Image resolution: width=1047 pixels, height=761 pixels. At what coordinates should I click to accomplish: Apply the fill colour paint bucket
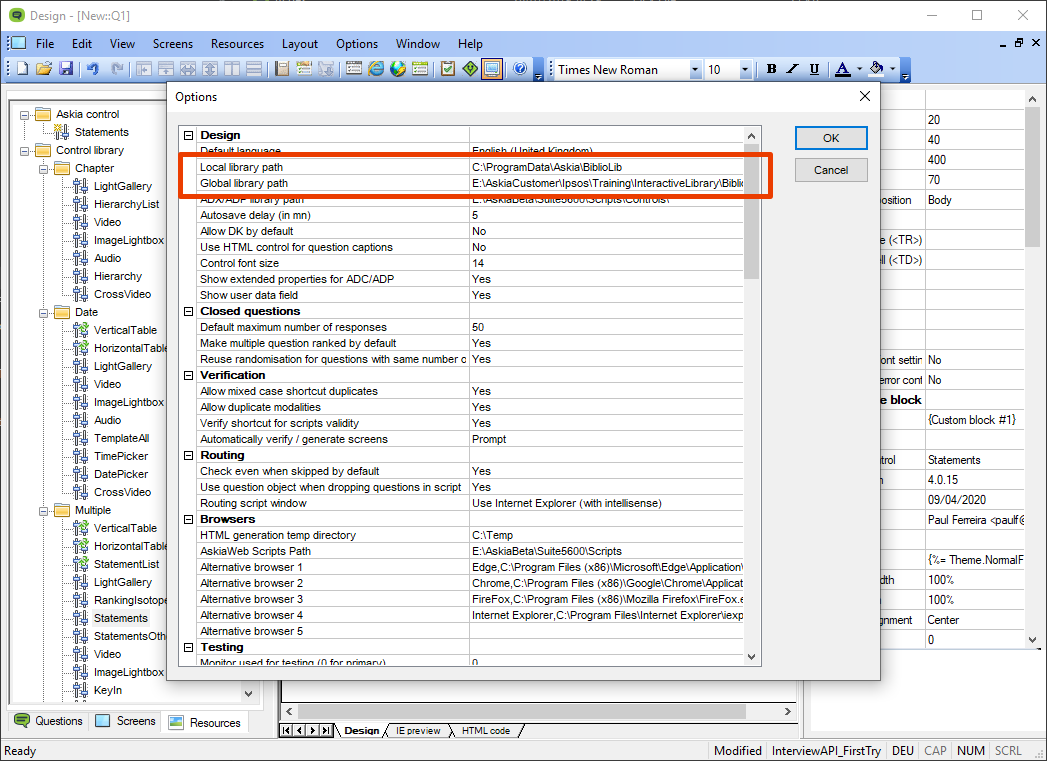(x=877, y=69)
